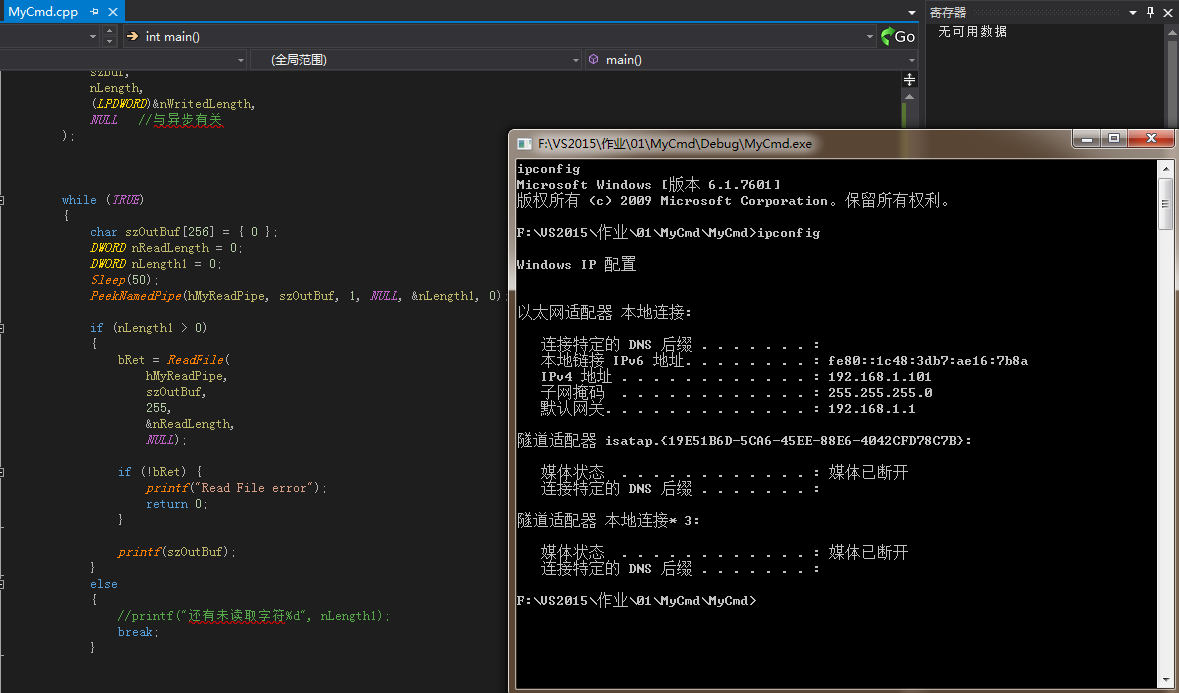The image size is (1179, 693).
Task: Click the &nReadLength argument line
Action: [190, 424]
